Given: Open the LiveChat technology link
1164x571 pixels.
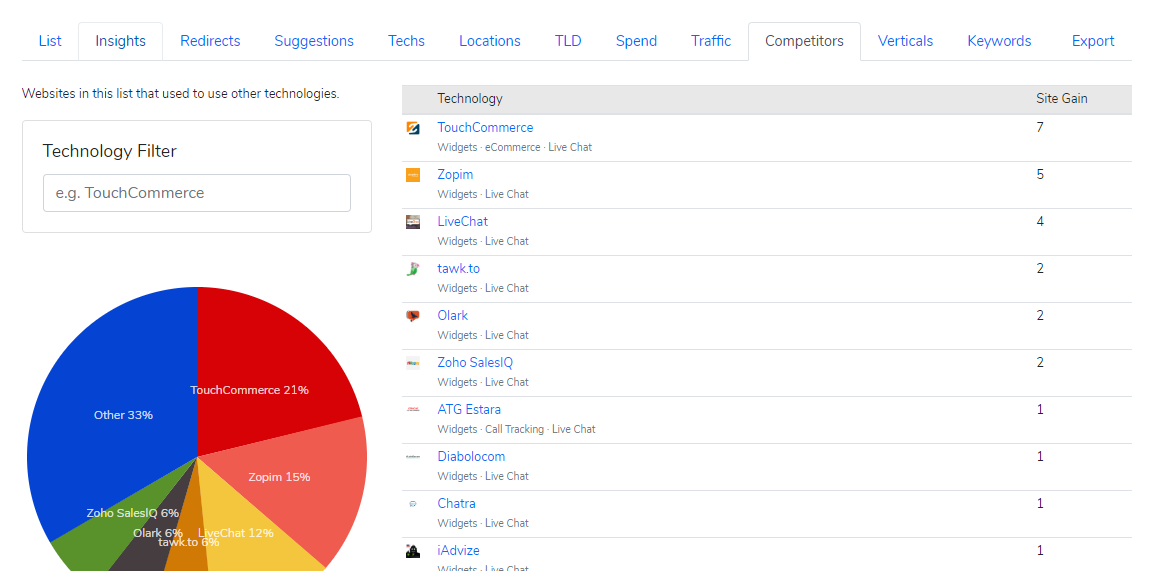Looking at the screenshot, I should (462, 221).
